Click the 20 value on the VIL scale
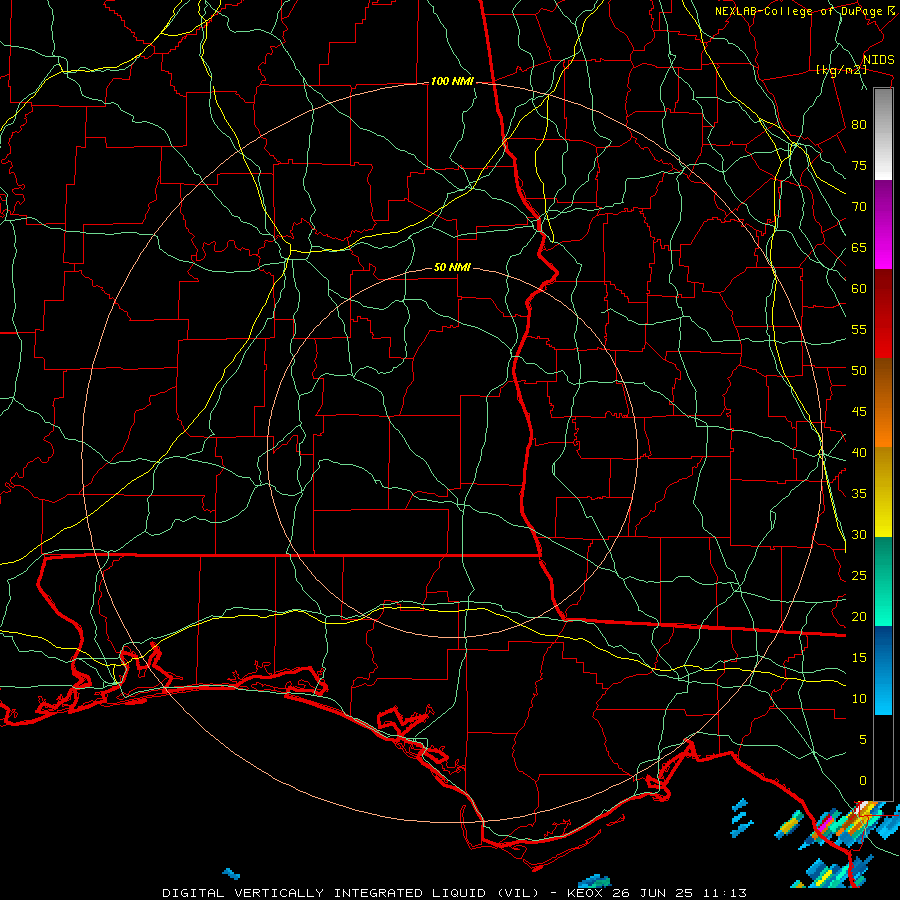900x900 pixels. 859,616
